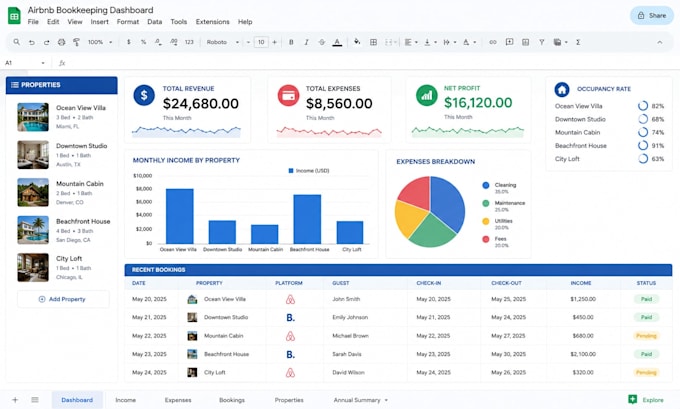Open the functions sigma menu

(578, 42)
